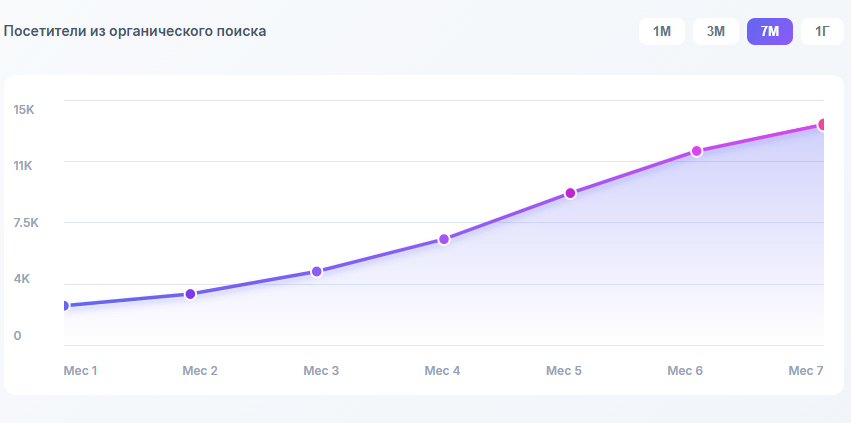
Task: Select the 1М time range button
Action: click(x=662, y=31)
